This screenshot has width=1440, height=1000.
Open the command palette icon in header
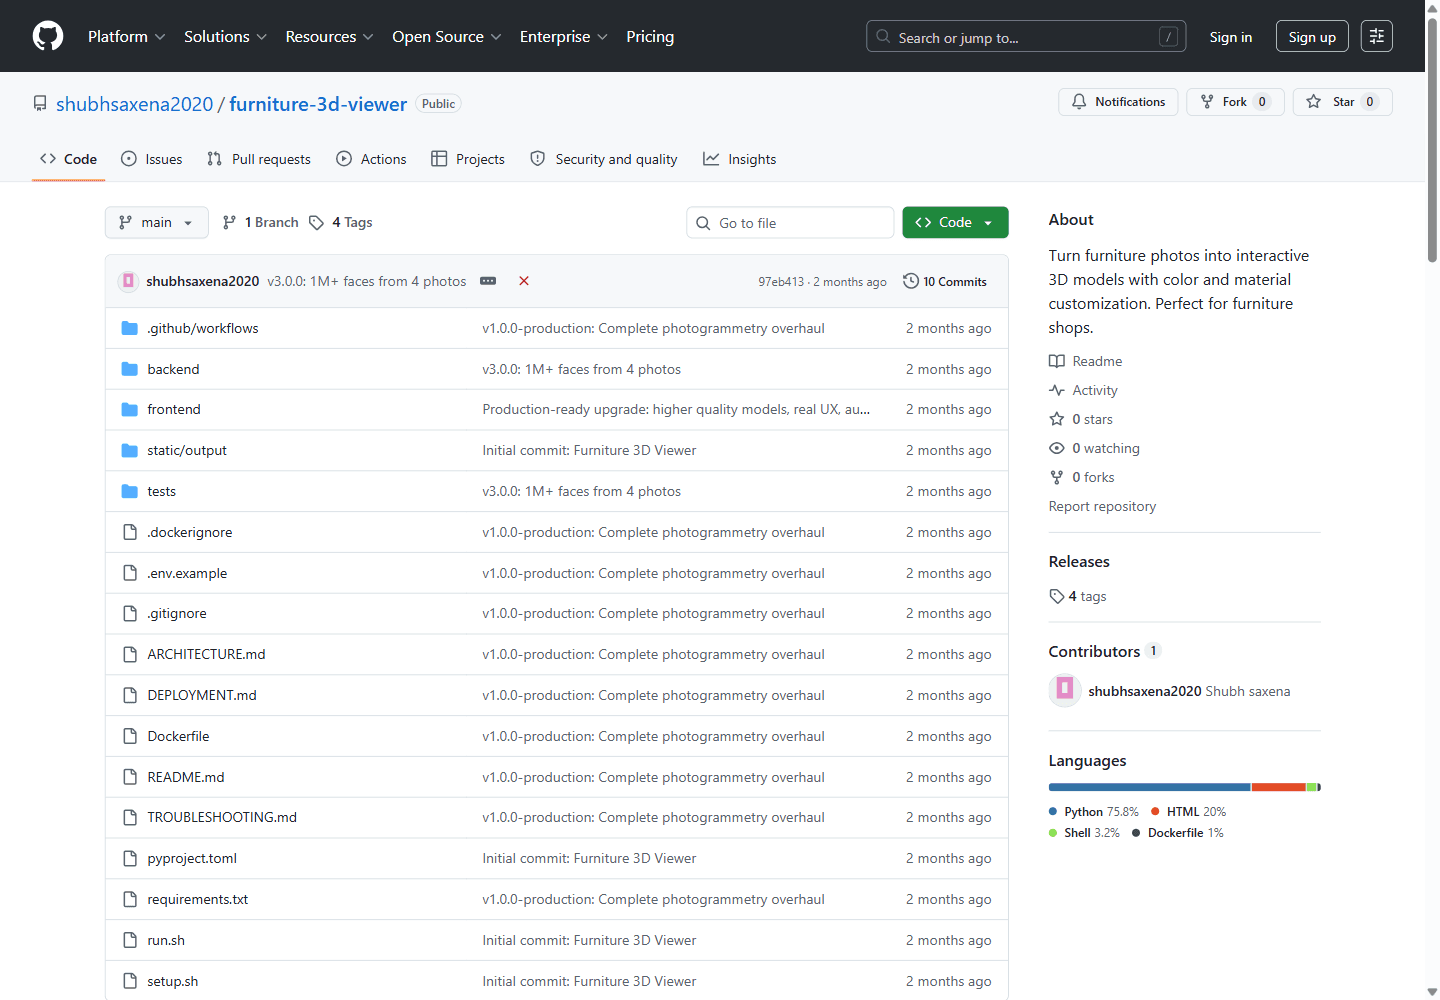pos(1377,36)
